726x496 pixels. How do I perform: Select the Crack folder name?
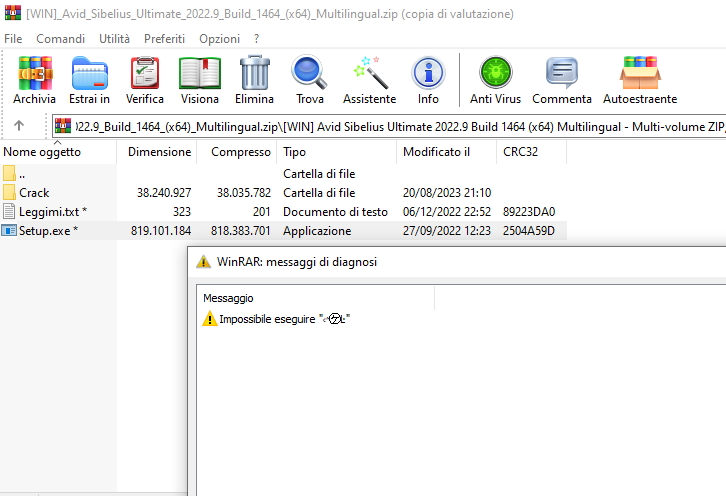(x=34, y=193)
